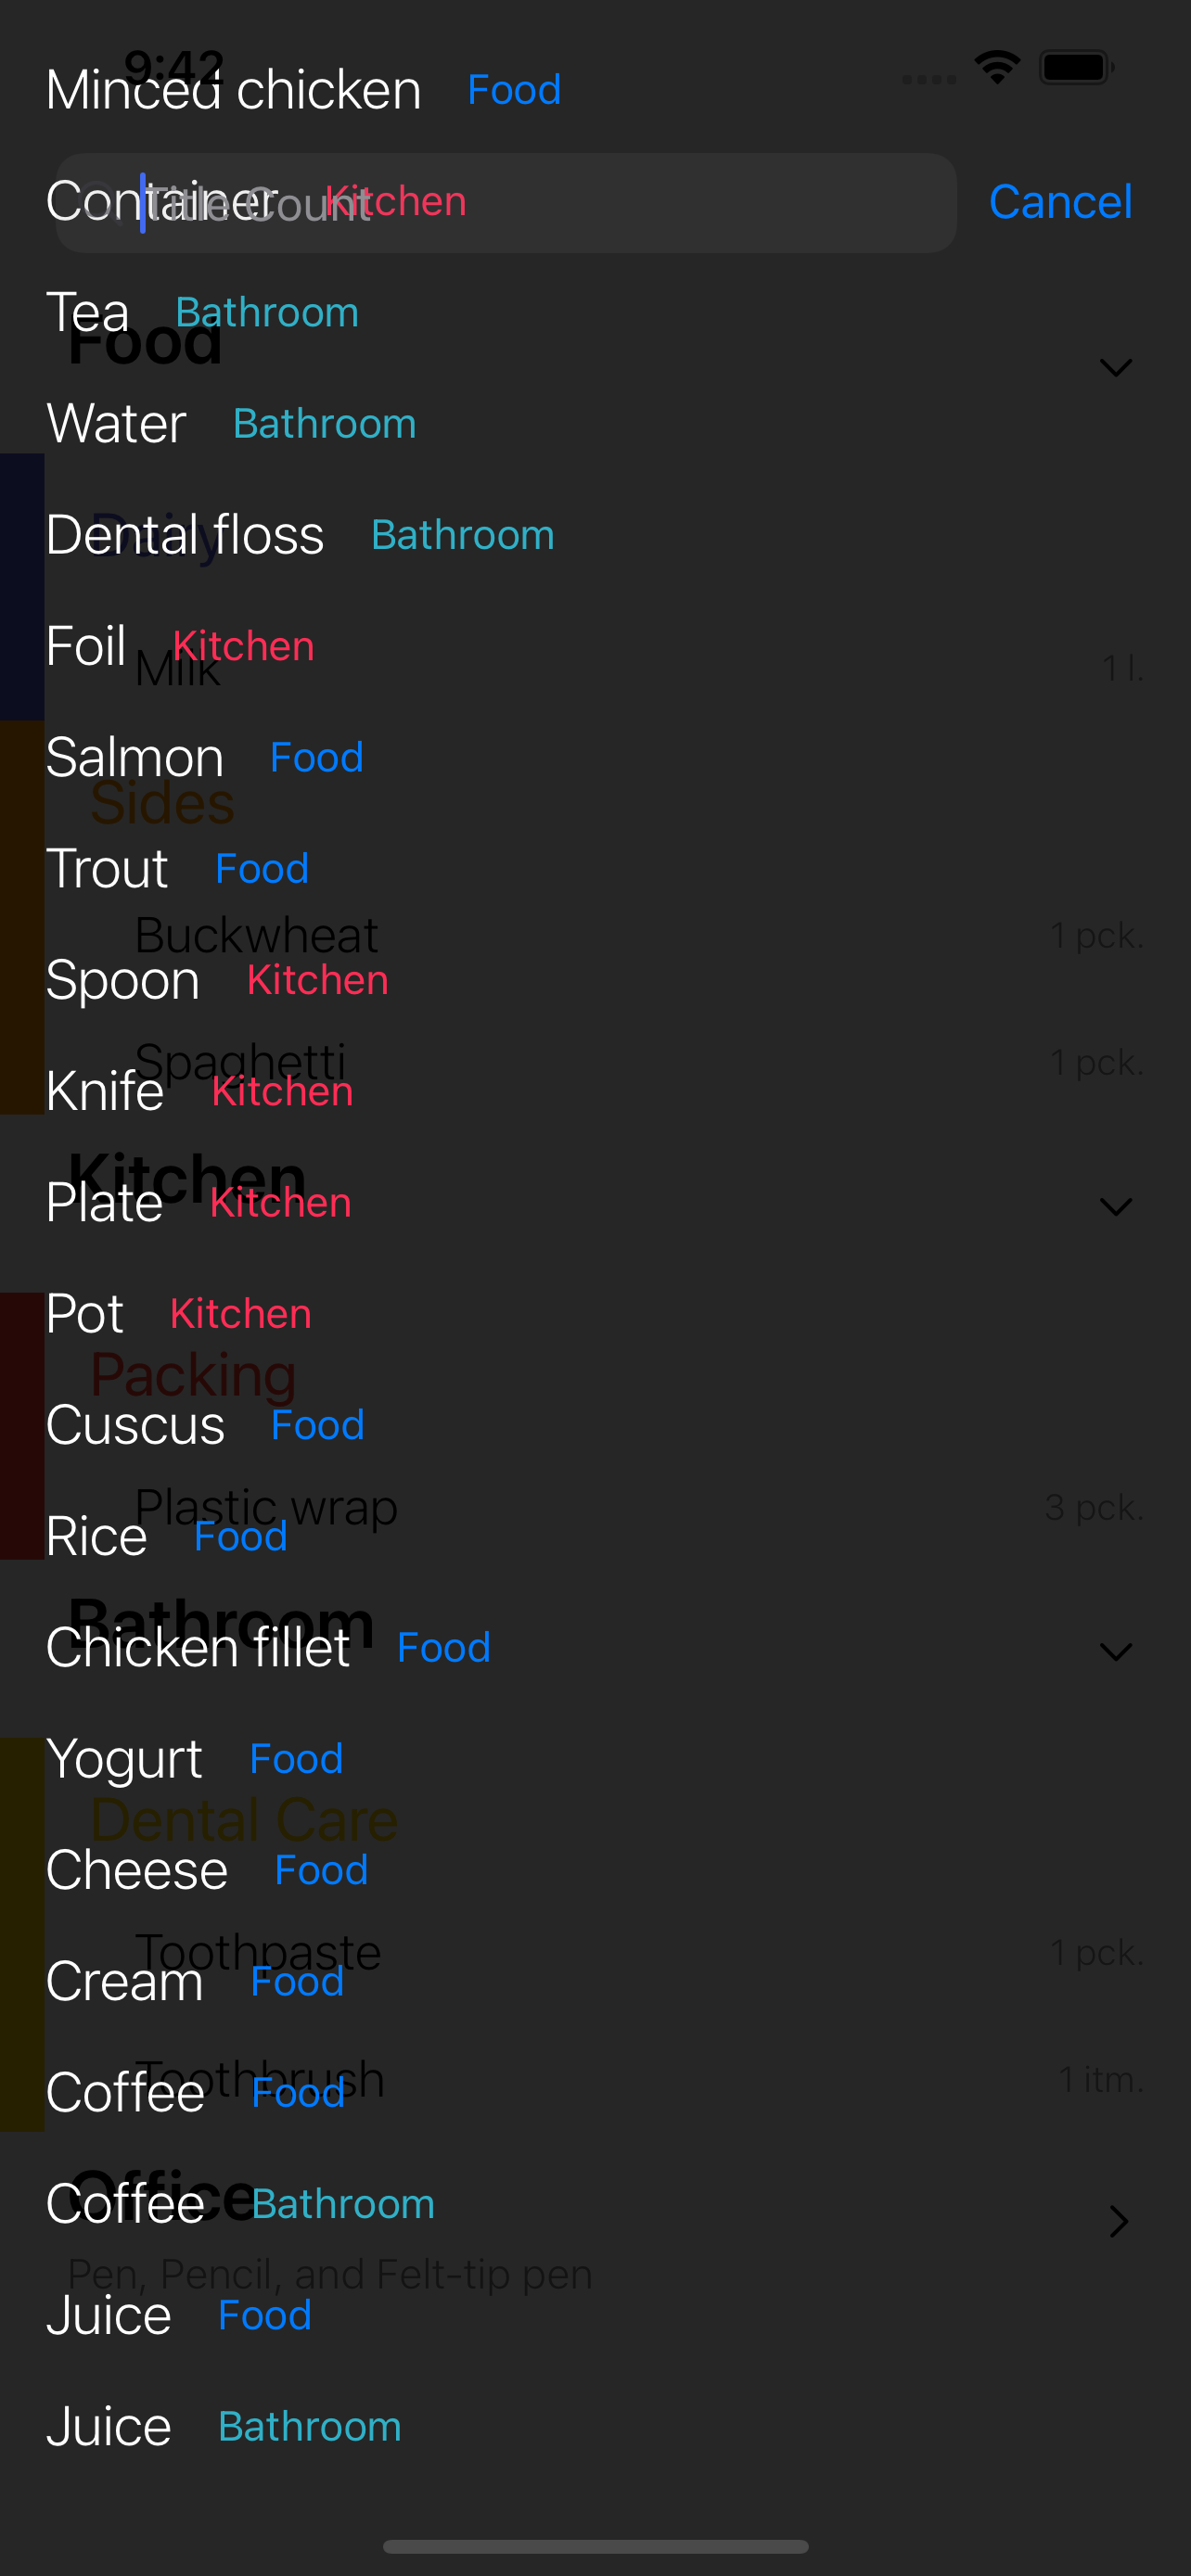
Task: Select the Minced chicken suggestion
Action: tap(233, 90)
